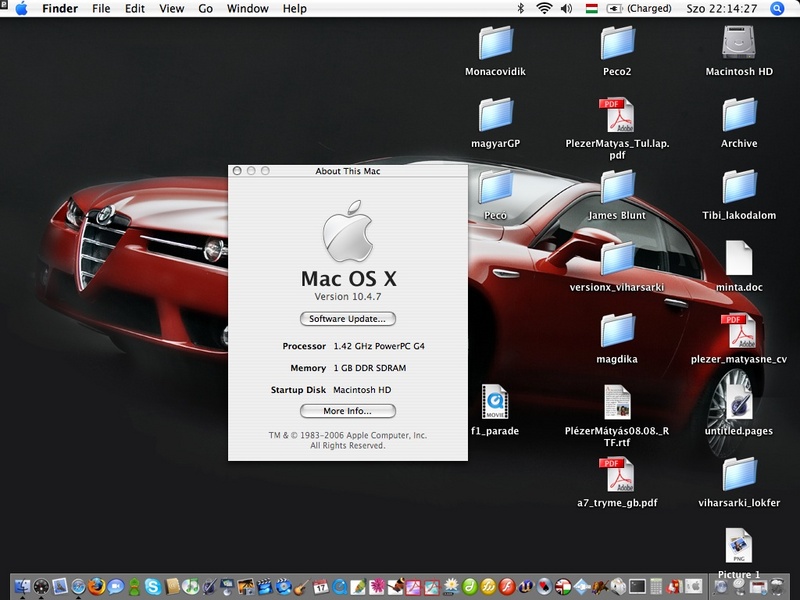
Task: Click the Software Update... button
Action: (348, 319)
